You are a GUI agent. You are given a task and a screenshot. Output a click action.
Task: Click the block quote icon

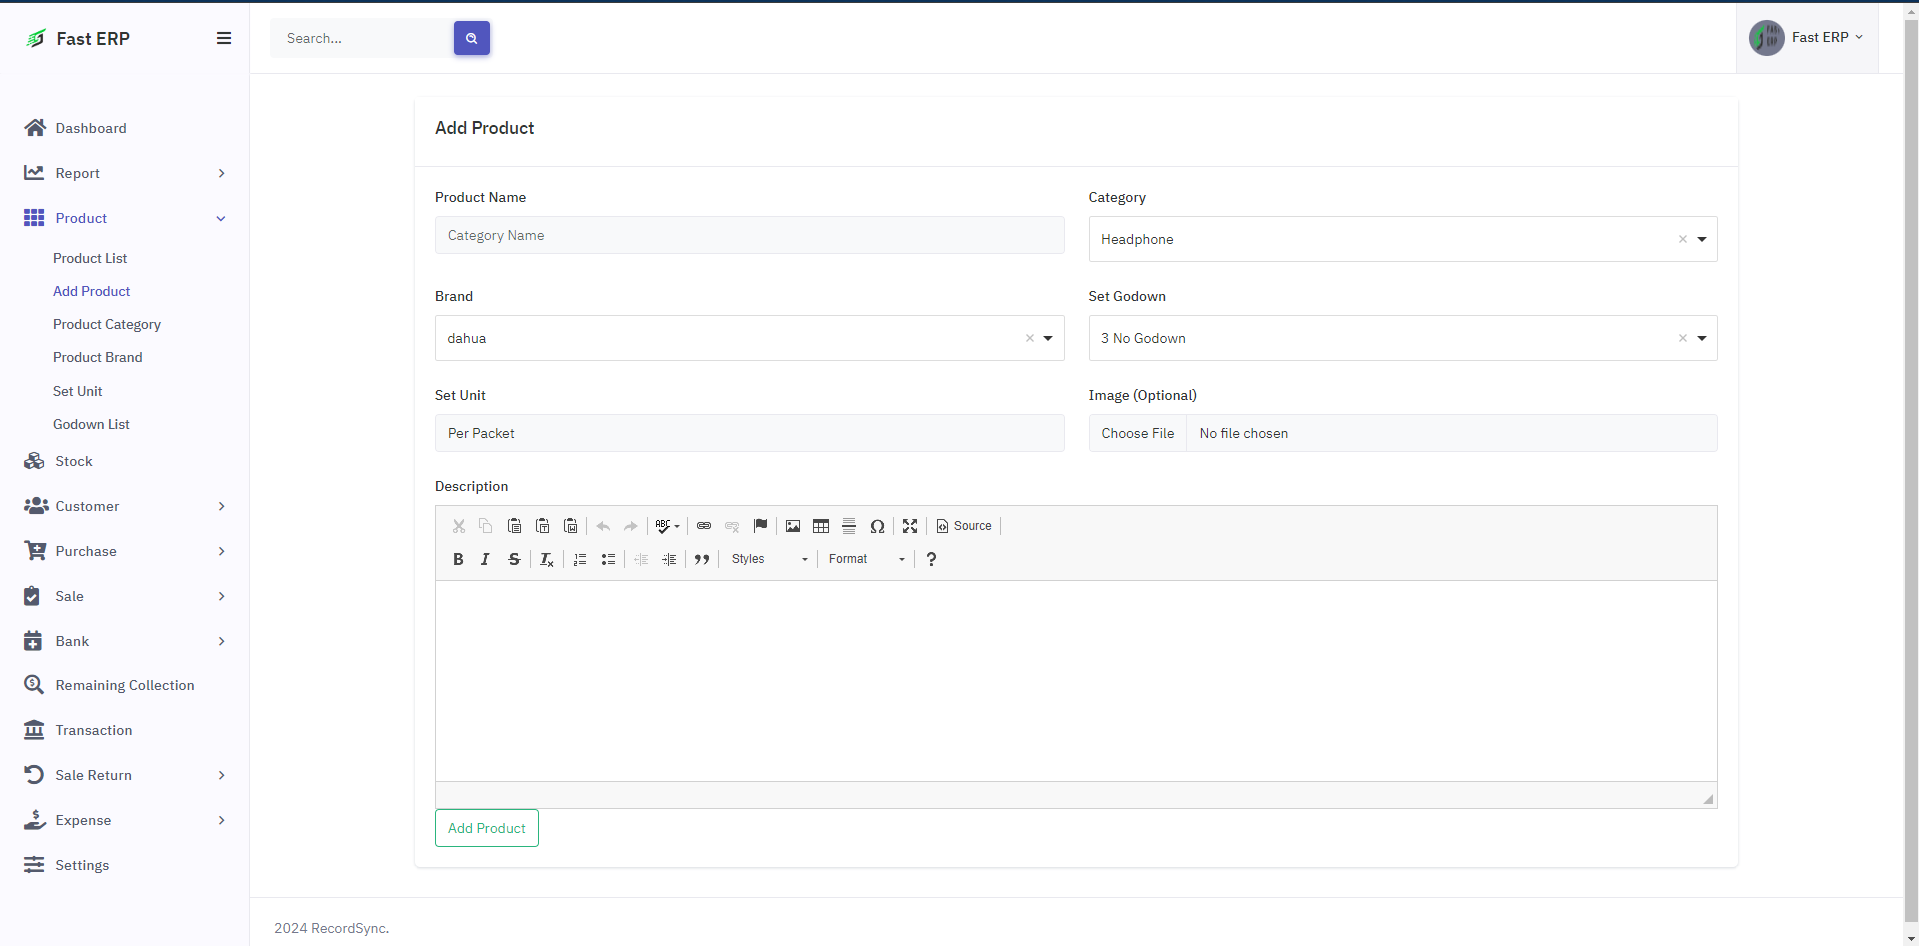point(702,559)
